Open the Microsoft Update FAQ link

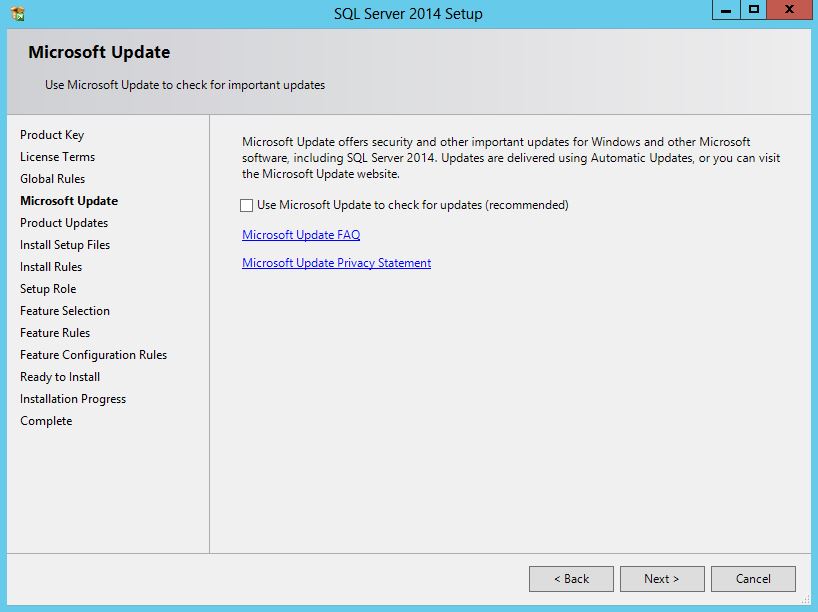[x=301, y=235]
